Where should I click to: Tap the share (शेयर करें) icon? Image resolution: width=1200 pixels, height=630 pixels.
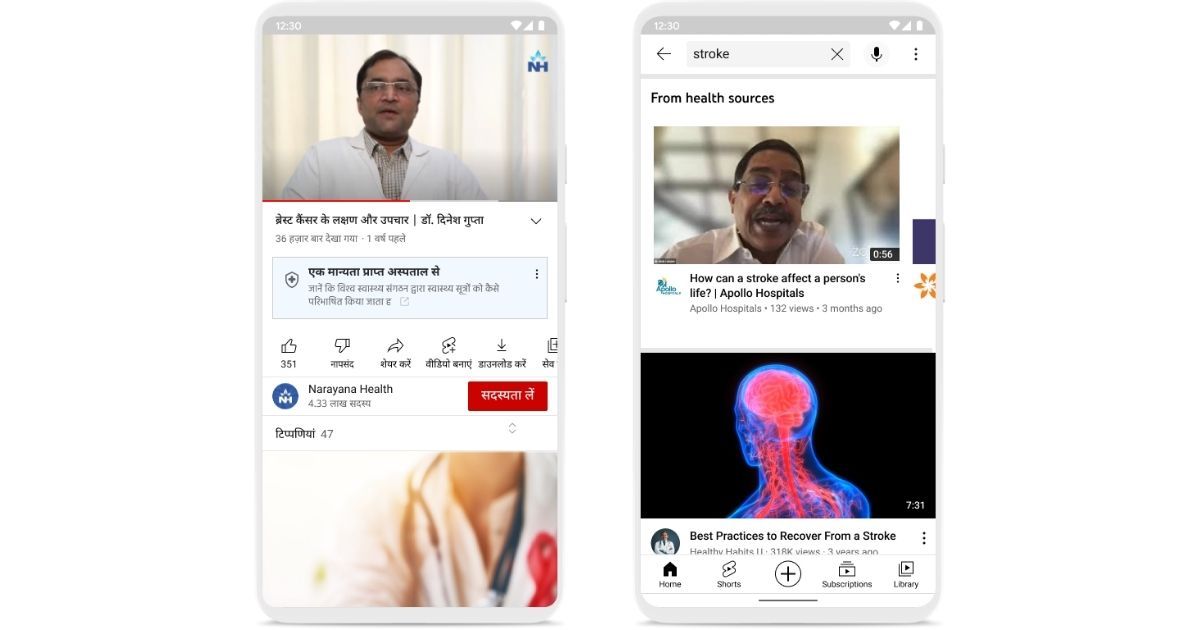point(395,346)
